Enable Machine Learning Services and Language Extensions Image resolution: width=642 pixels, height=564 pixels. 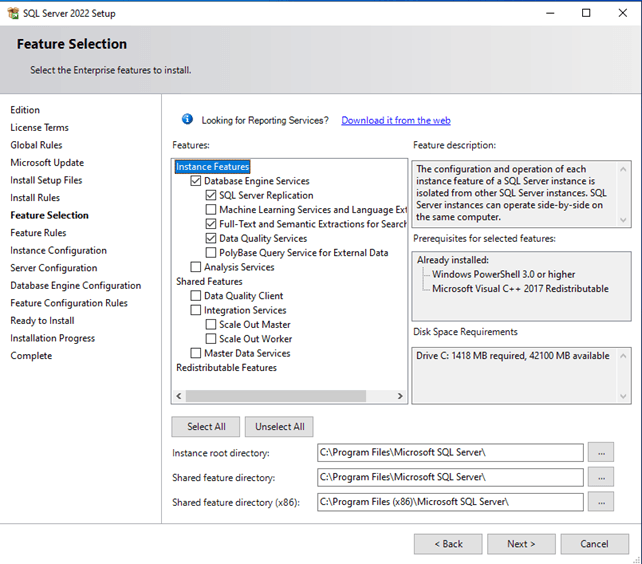(x=211, y=210)
